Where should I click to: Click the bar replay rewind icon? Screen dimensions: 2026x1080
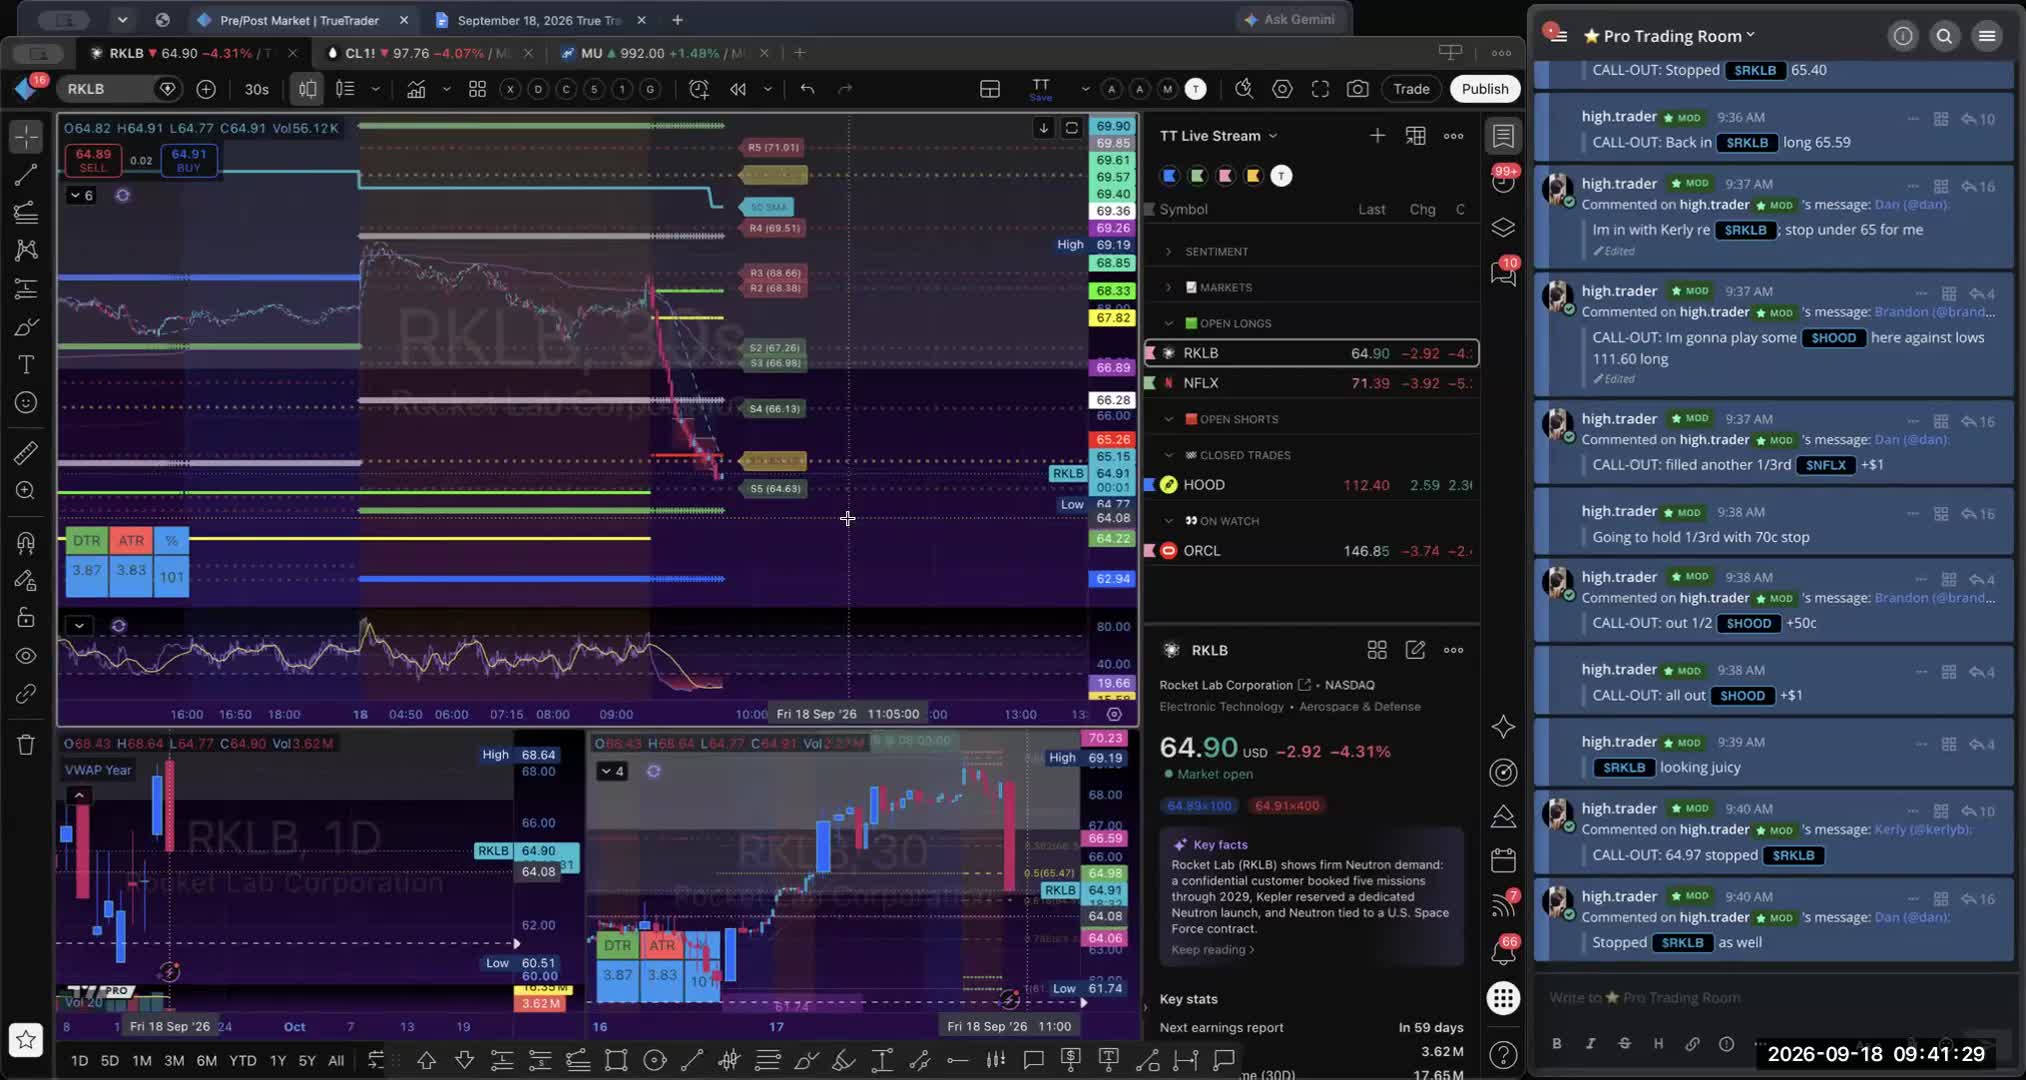click(x=738, y=89)
